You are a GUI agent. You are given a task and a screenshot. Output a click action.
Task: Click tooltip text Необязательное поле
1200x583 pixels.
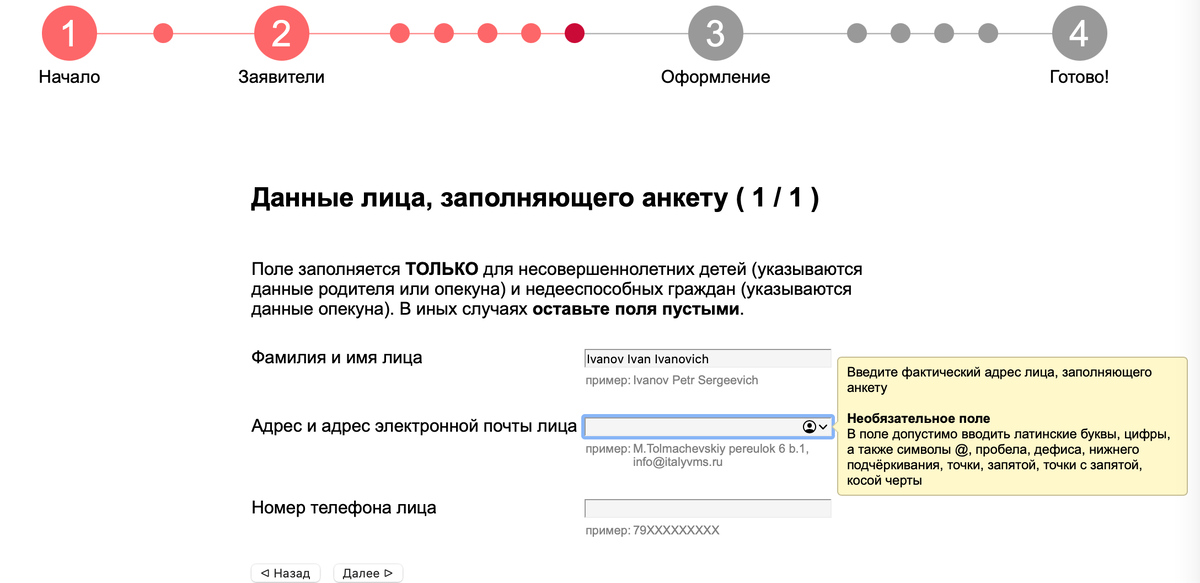tap(918, 418)
